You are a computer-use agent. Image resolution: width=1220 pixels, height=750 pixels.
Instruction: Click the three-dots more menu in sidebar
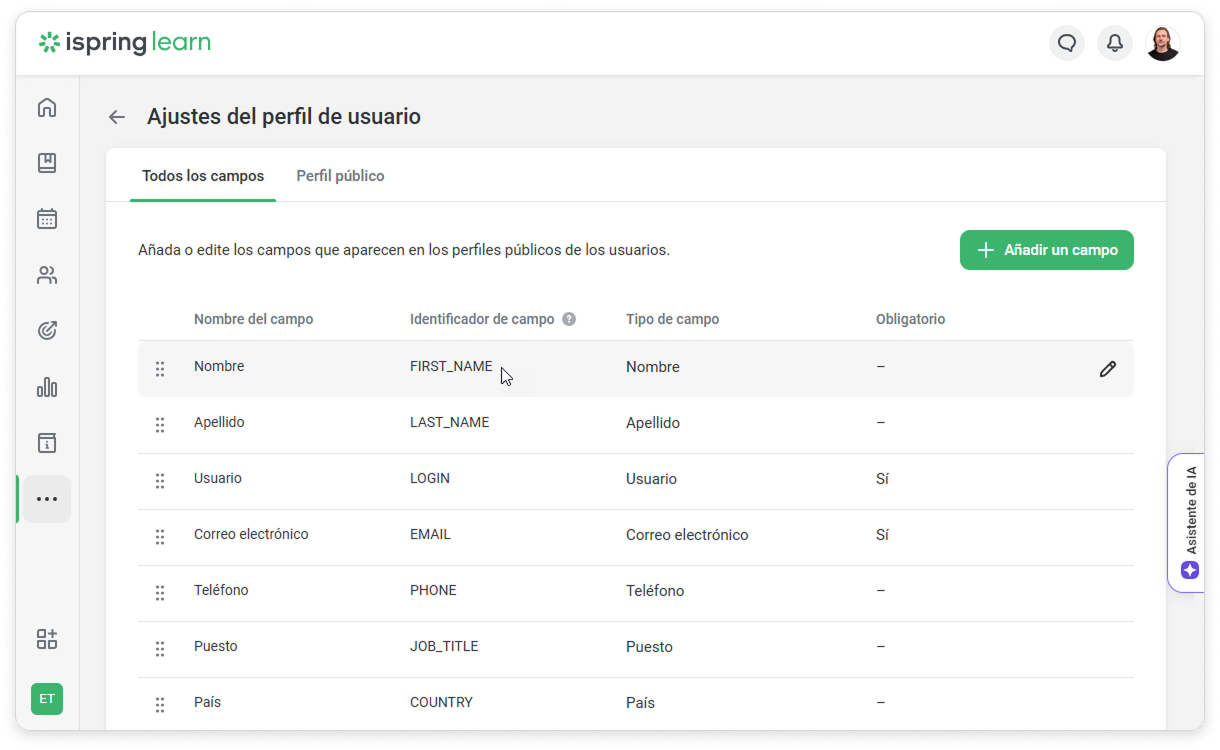pyautogui.click(x=47, y=499)
